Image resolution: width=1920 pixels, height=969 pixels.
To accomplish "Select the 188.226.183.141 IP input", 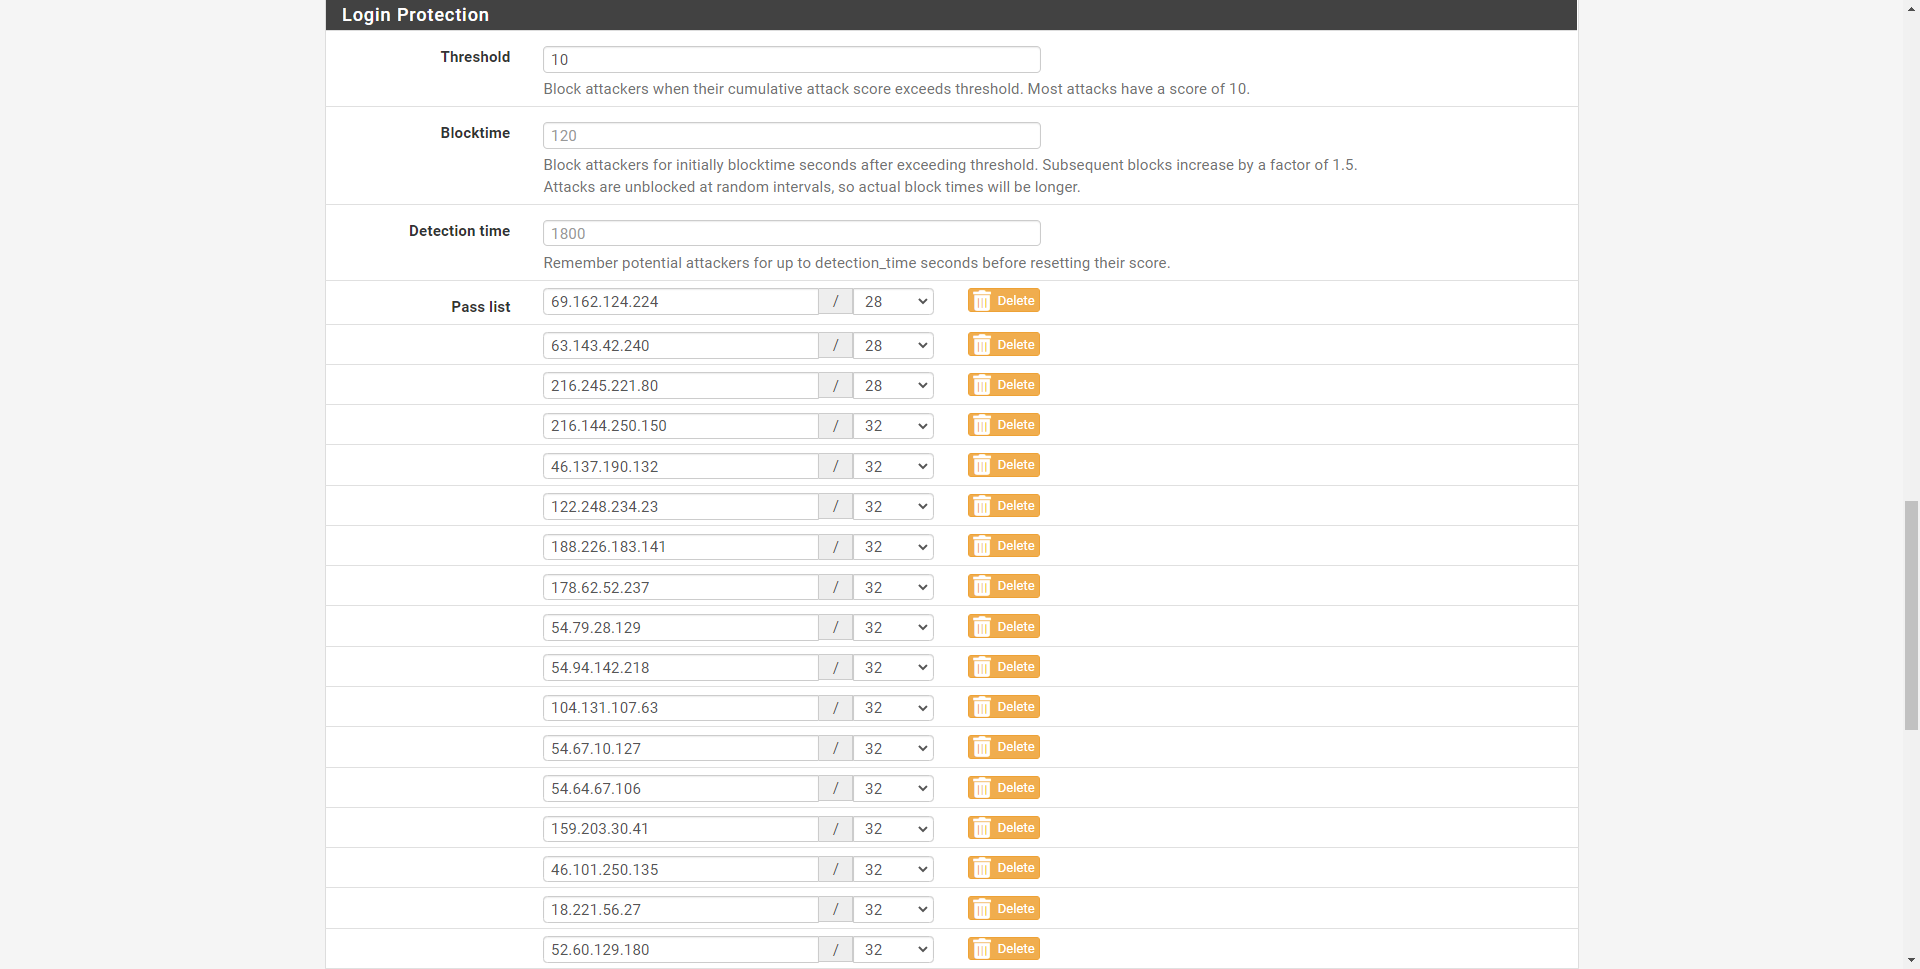I will click(x=681, y=547).
